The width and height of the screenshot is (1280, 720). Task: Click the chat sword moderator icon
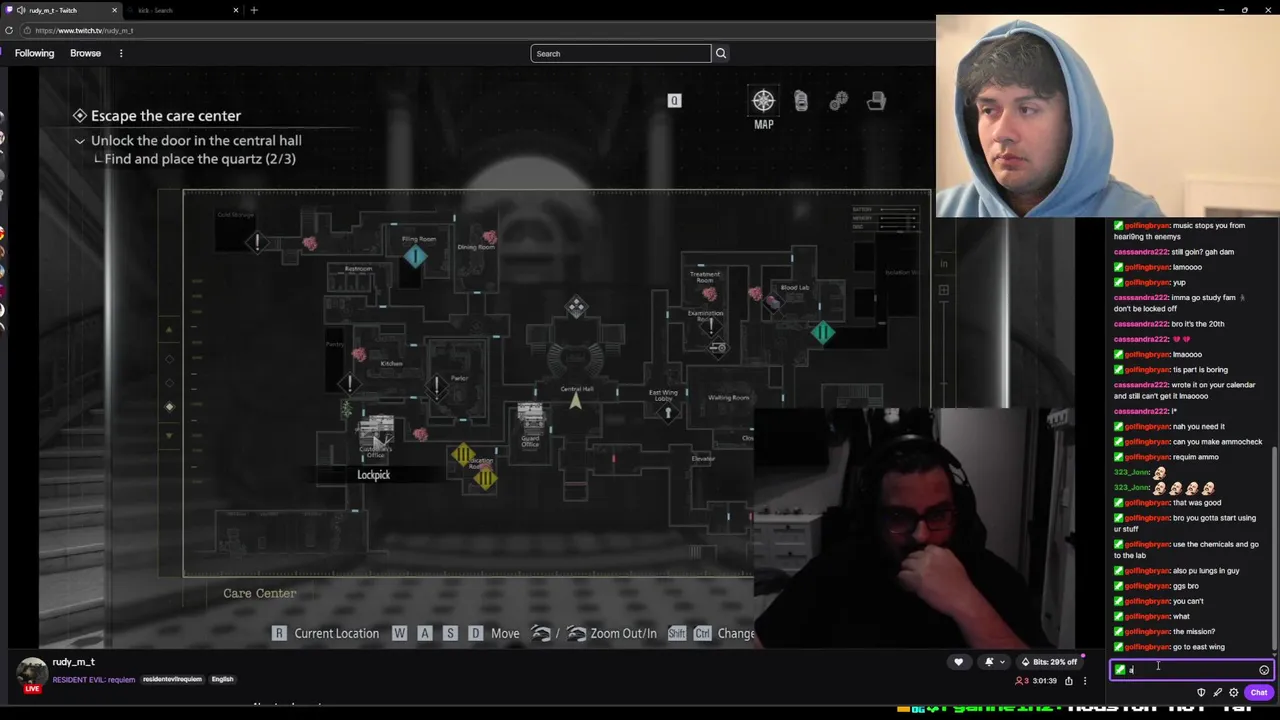click(1217, 692)
